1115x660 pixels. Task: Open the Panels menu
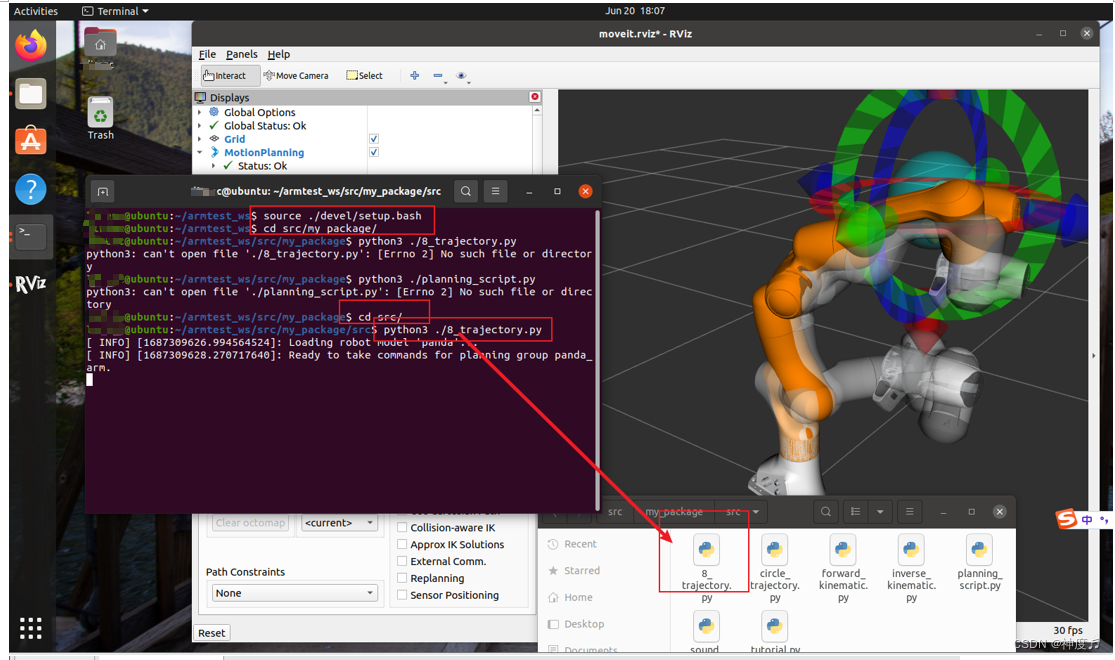tap(242, 54)
